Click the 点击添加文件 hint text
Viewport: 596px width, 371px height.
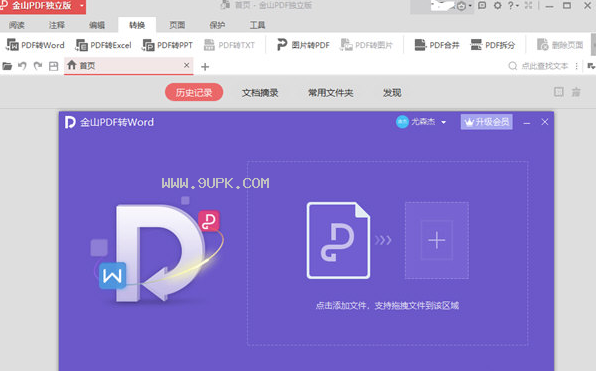[387, 306]
